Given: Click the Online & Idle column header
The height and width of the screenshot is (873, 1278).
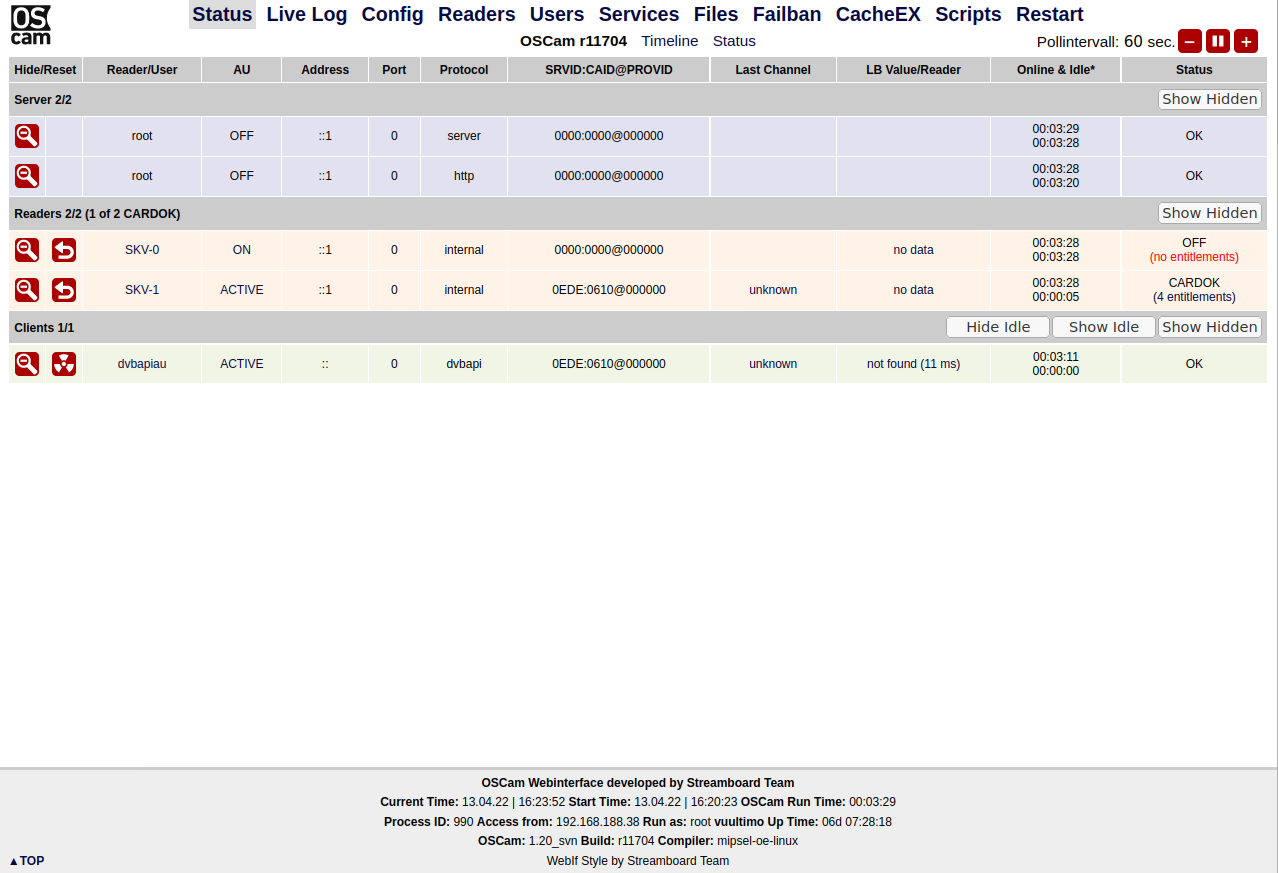Looking at the screenshot, I should [1056, 70].
